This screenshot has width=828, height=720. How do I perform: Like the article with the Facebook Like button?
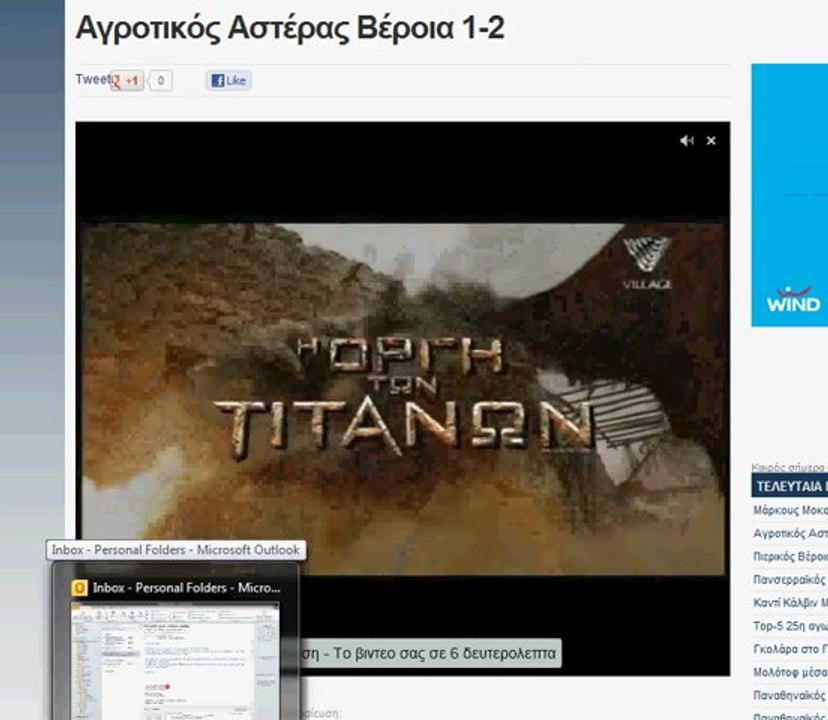(229, 80)
